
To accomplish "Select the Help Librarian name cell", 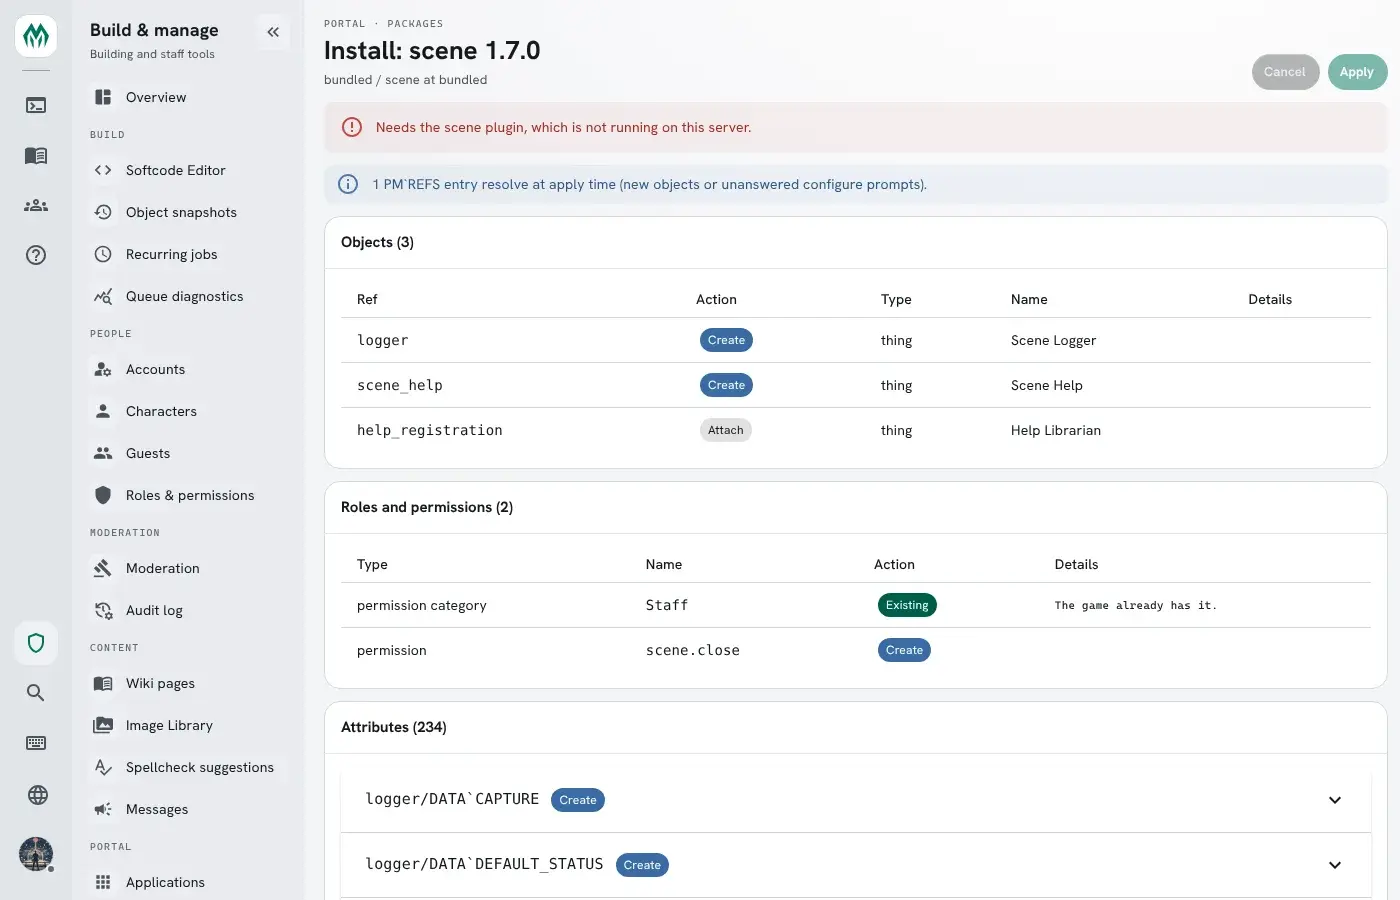I will (1056, 430).
